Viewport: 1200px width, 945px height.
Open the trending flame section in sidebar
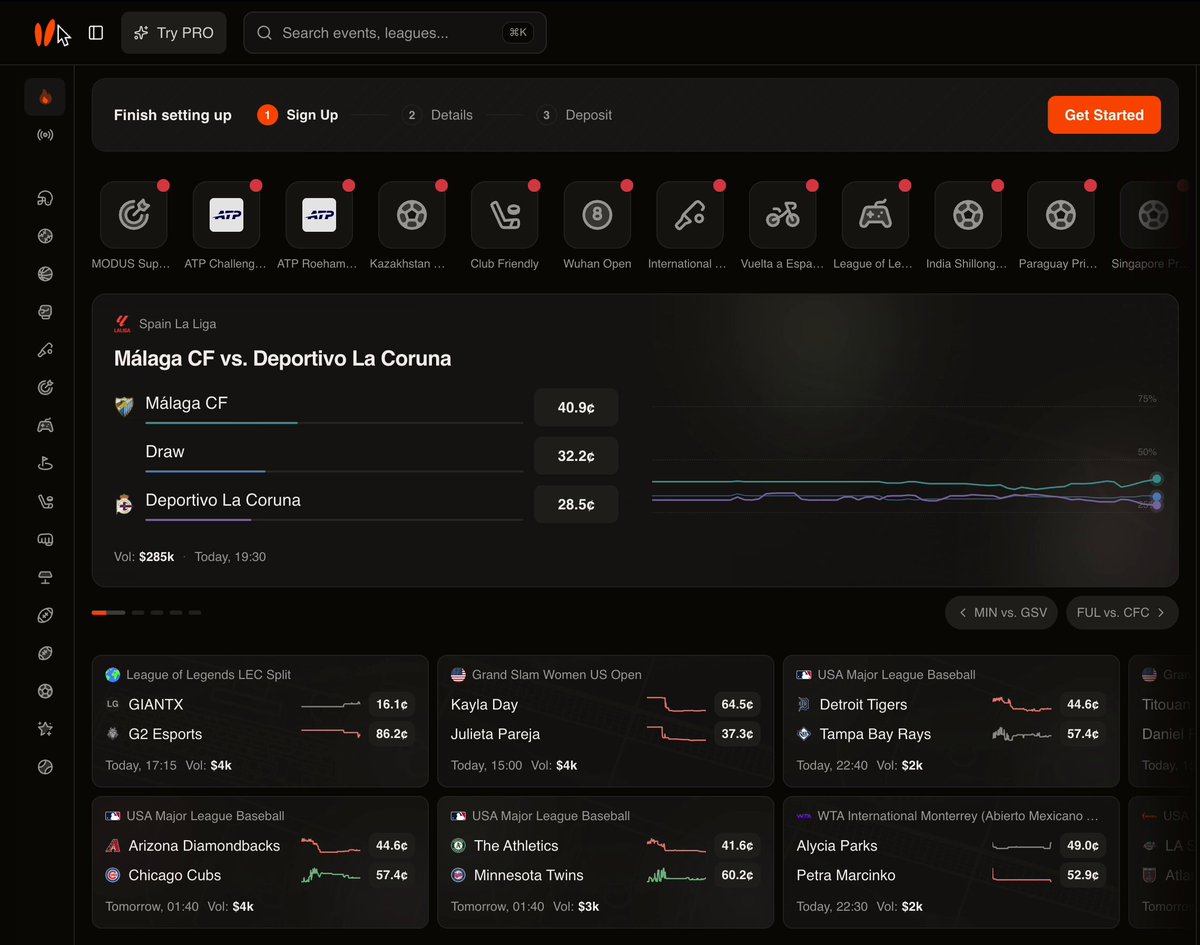[x=45, y=97]
